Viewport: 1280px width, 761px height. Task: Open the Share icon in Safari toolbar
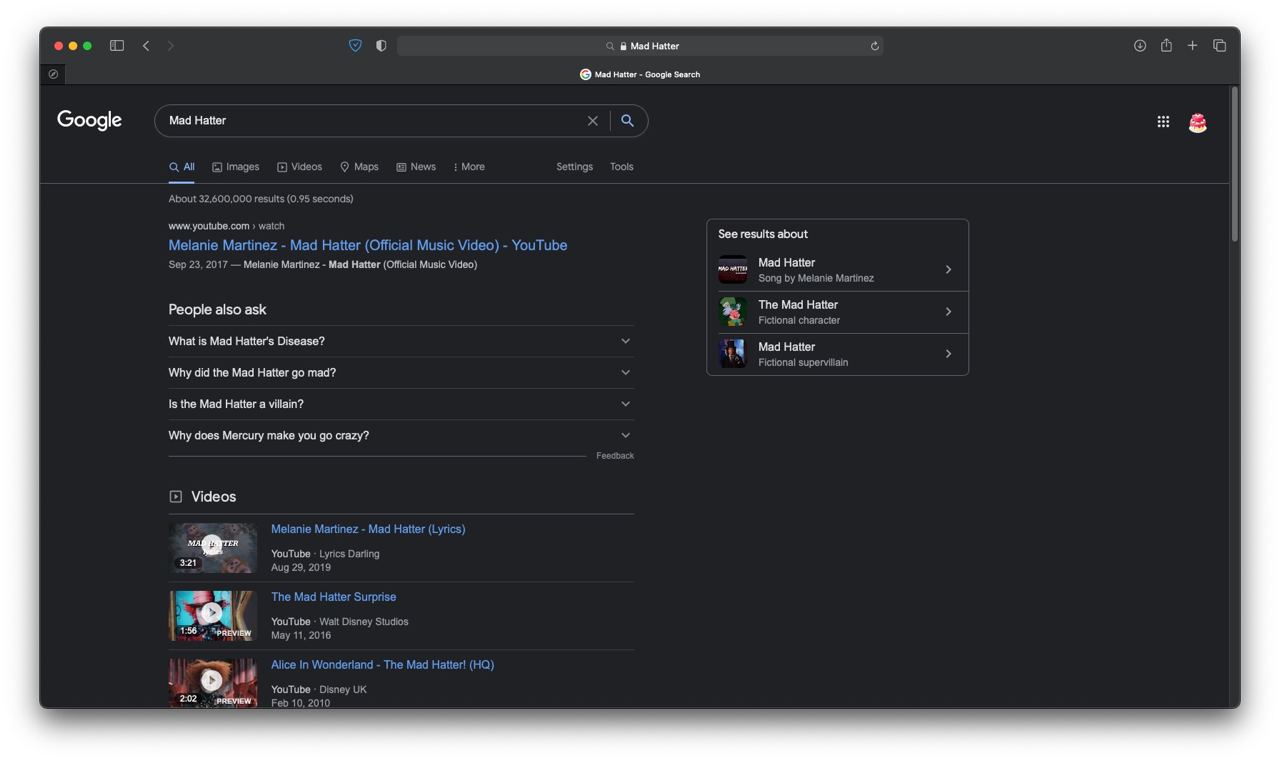click(1166, 45)
